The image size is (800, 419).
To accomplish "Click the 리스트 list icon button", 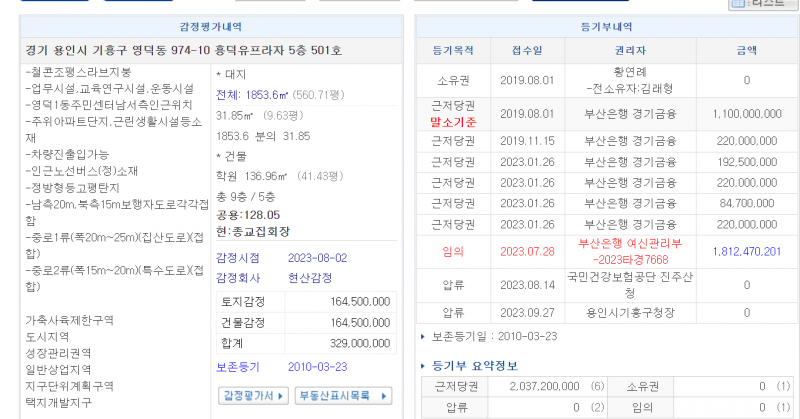I will [765, 4].
